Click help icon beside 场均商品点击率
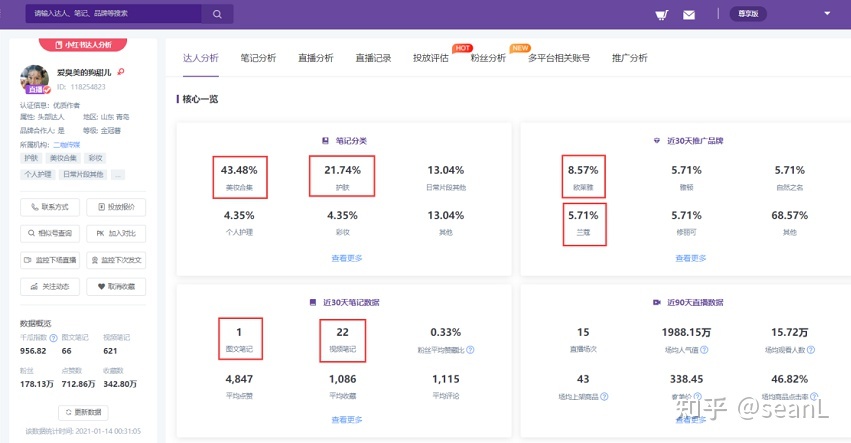 tap(814, 397)
